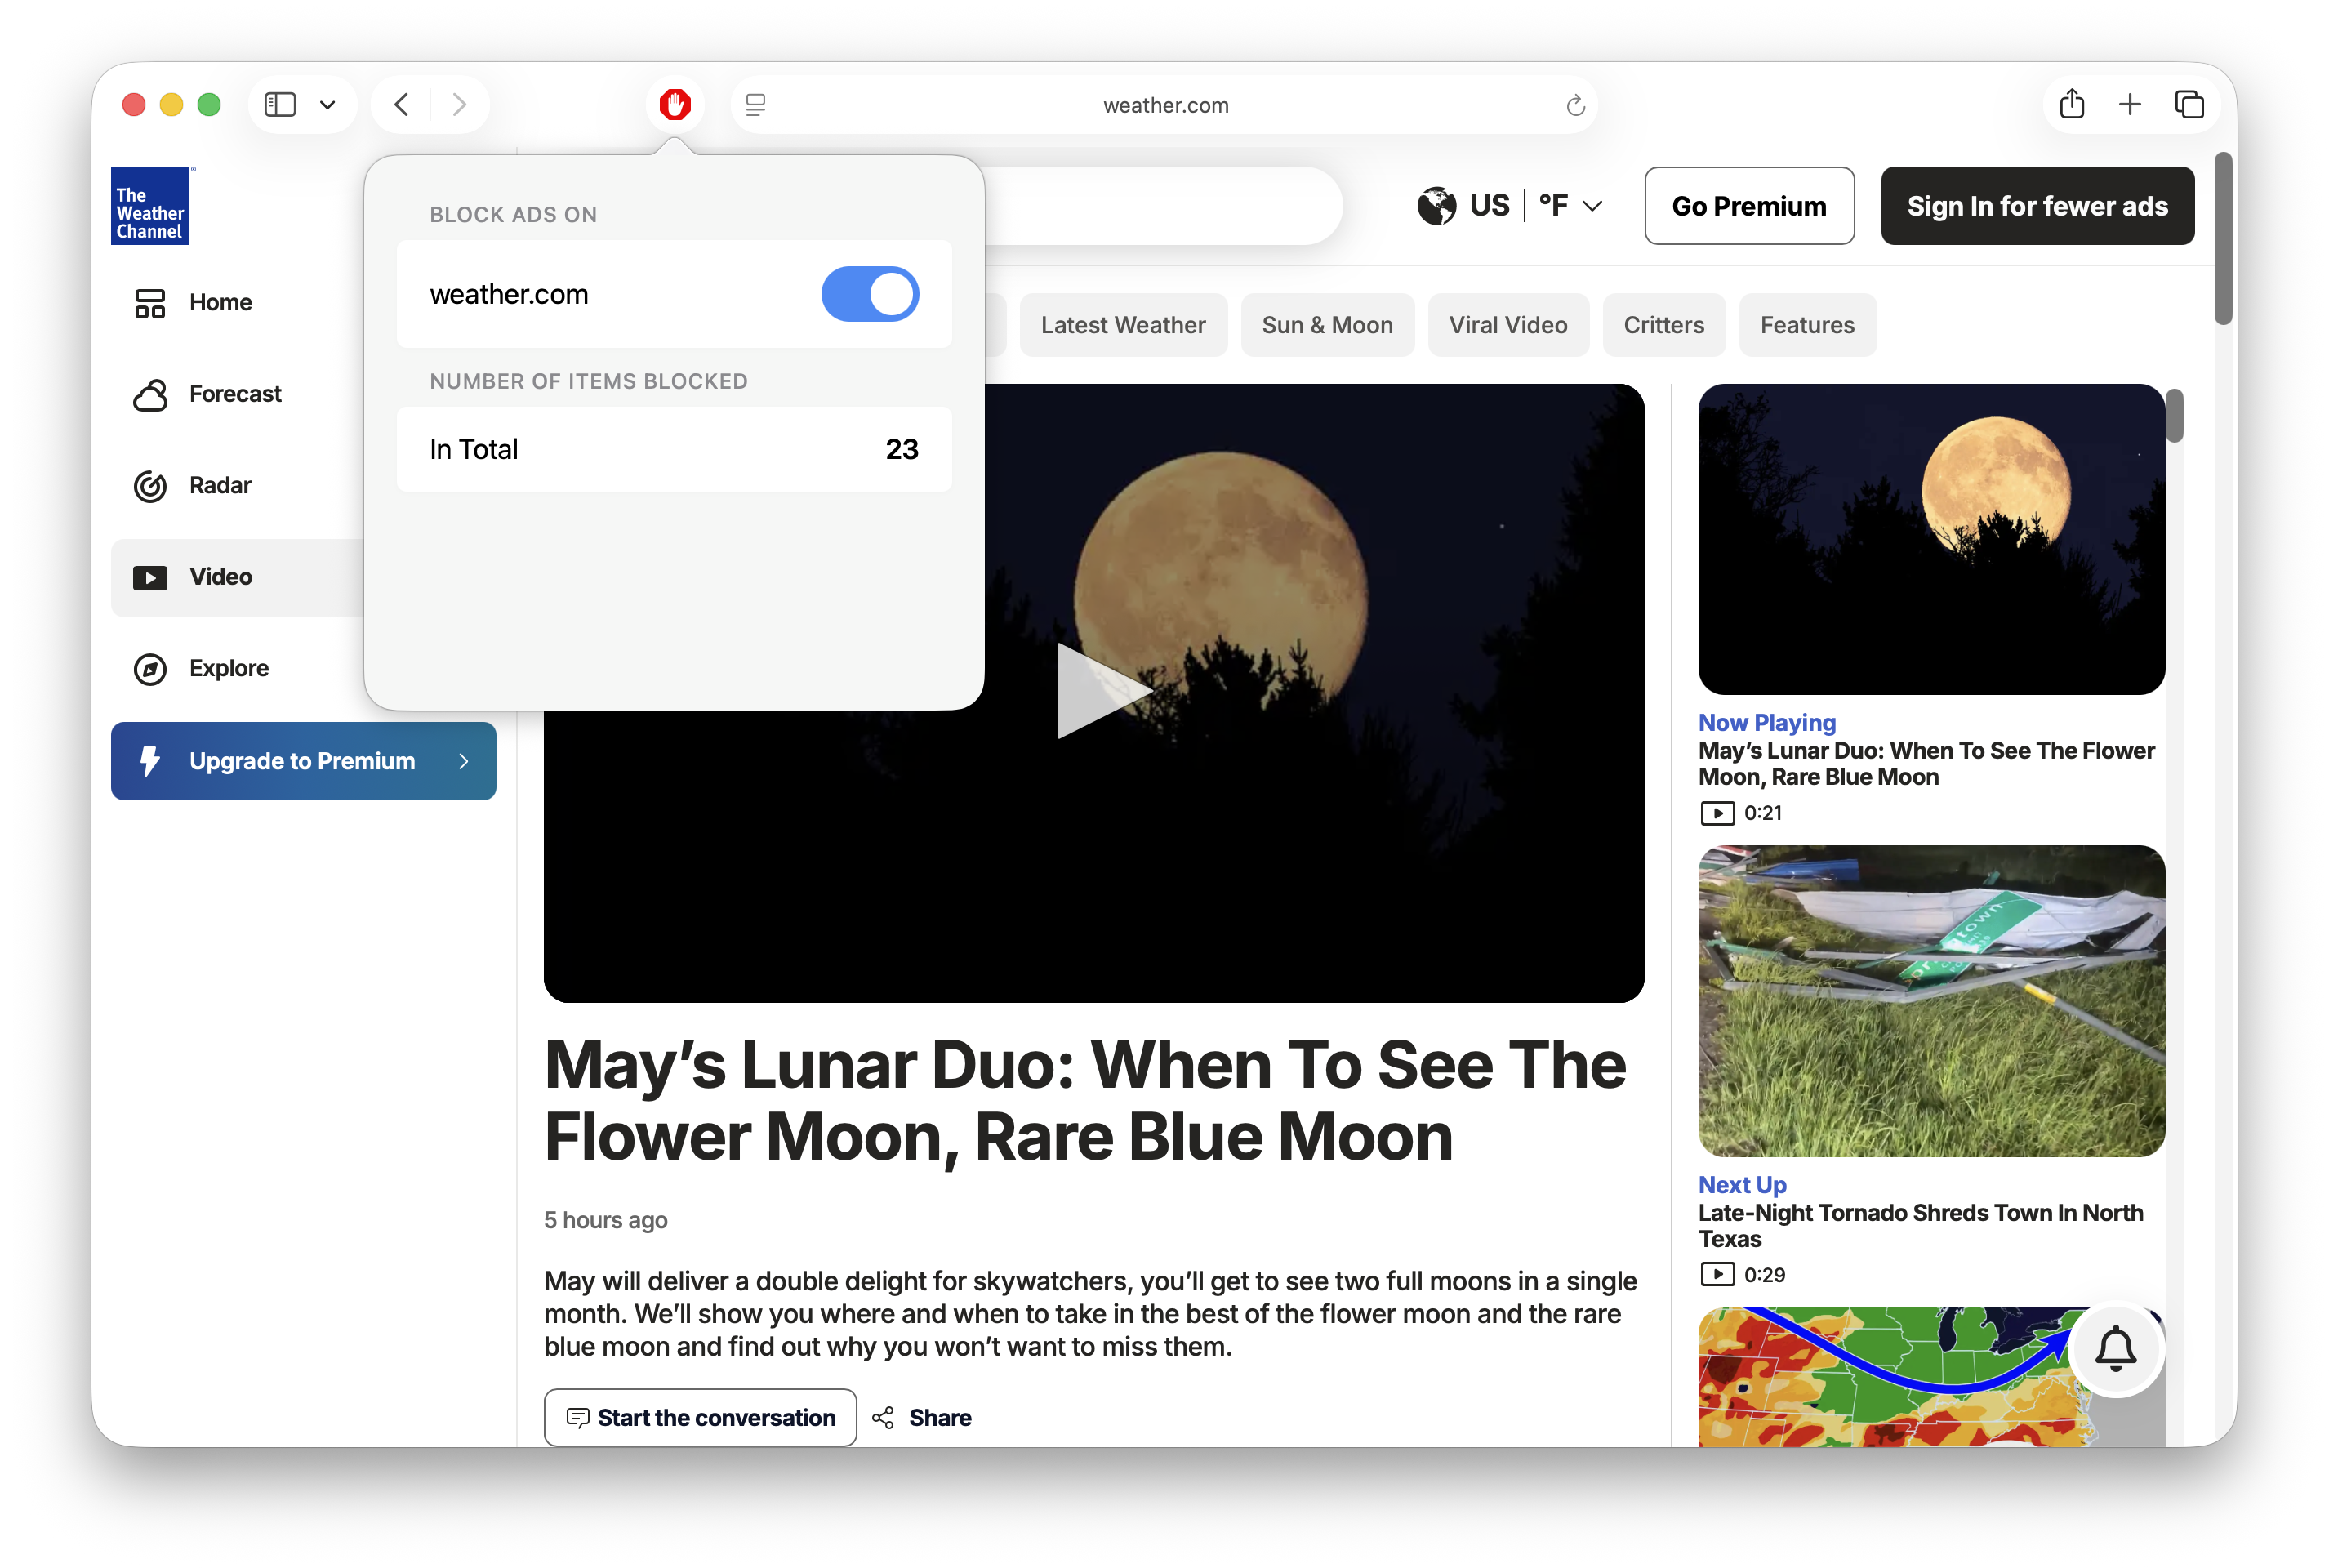Expand the sidebar tab group chevron
The image size is (2329, 1568).
[327, 104]
